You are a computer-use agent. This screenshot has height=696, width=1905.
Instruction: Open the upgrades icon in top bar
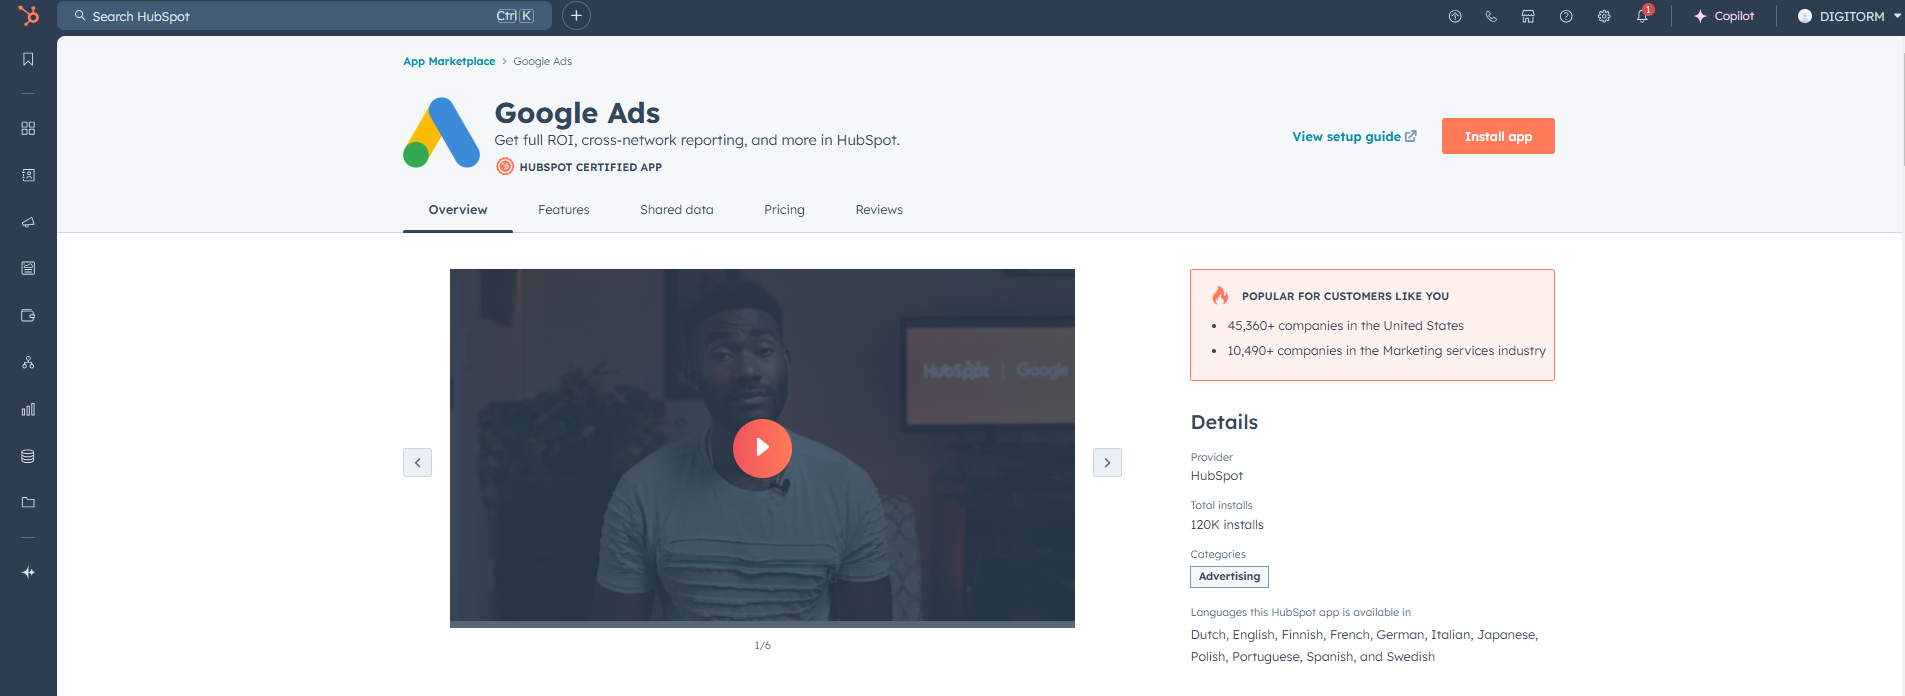(1455, 16)
